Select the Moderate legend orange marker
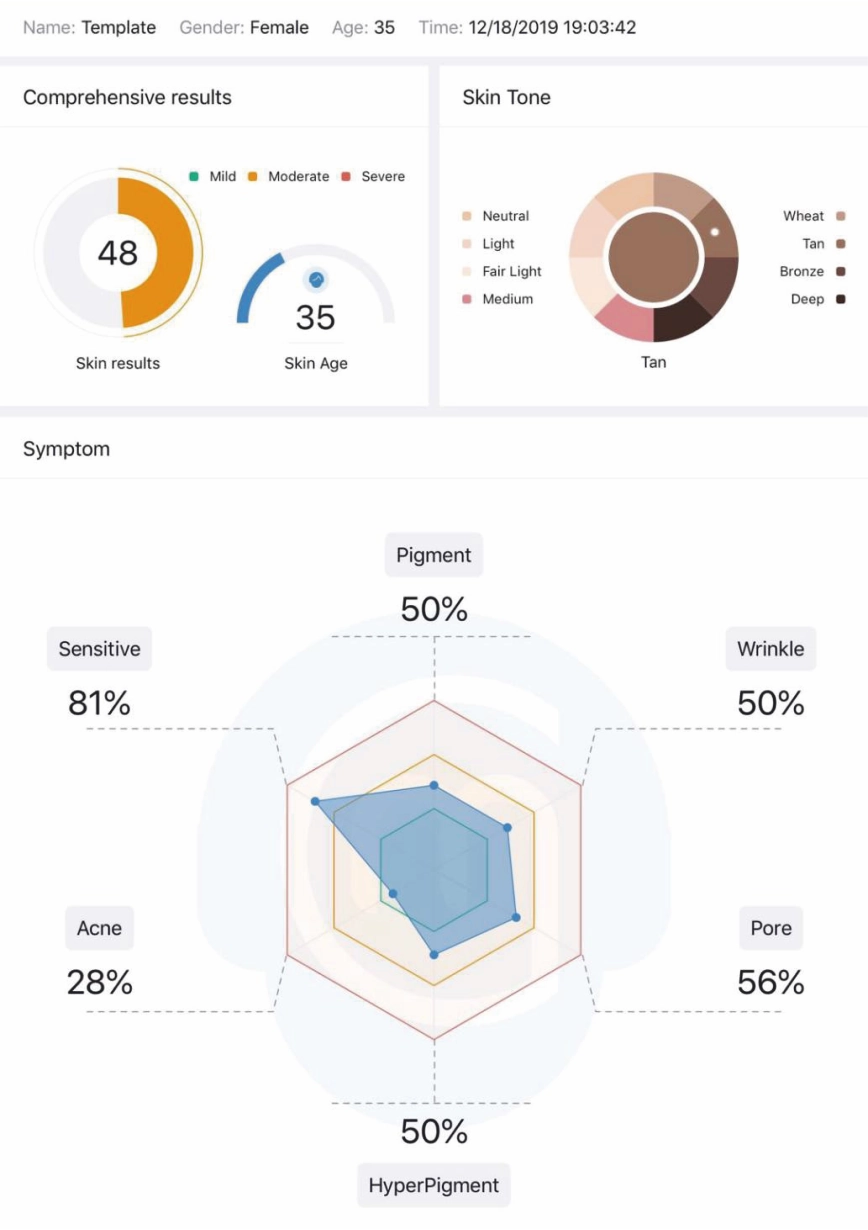Screen dimensions: 868x1230 [253, 176]
